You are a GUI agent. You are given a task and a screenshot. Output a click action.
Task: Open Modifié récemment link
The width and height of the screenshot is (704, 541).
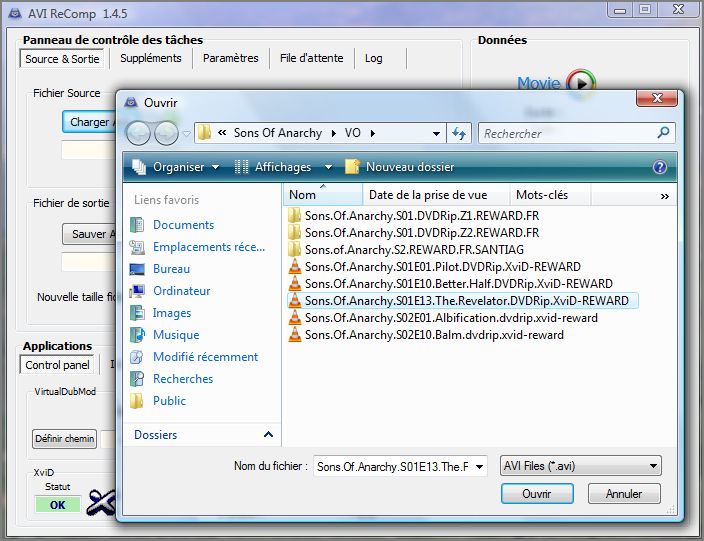[x=205, y=357]
